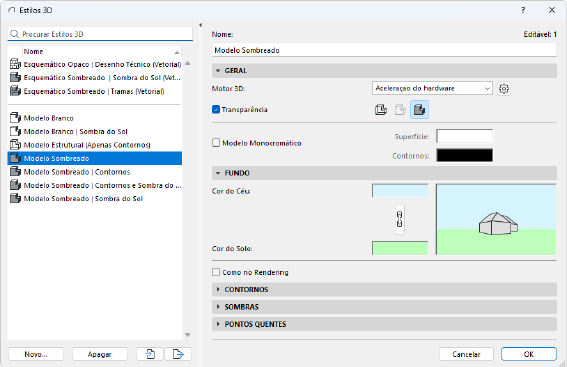The height and width of the screenshot is (367, 567).
Task: Click the list scrollbar up arrow
Action: pos(187,63)
